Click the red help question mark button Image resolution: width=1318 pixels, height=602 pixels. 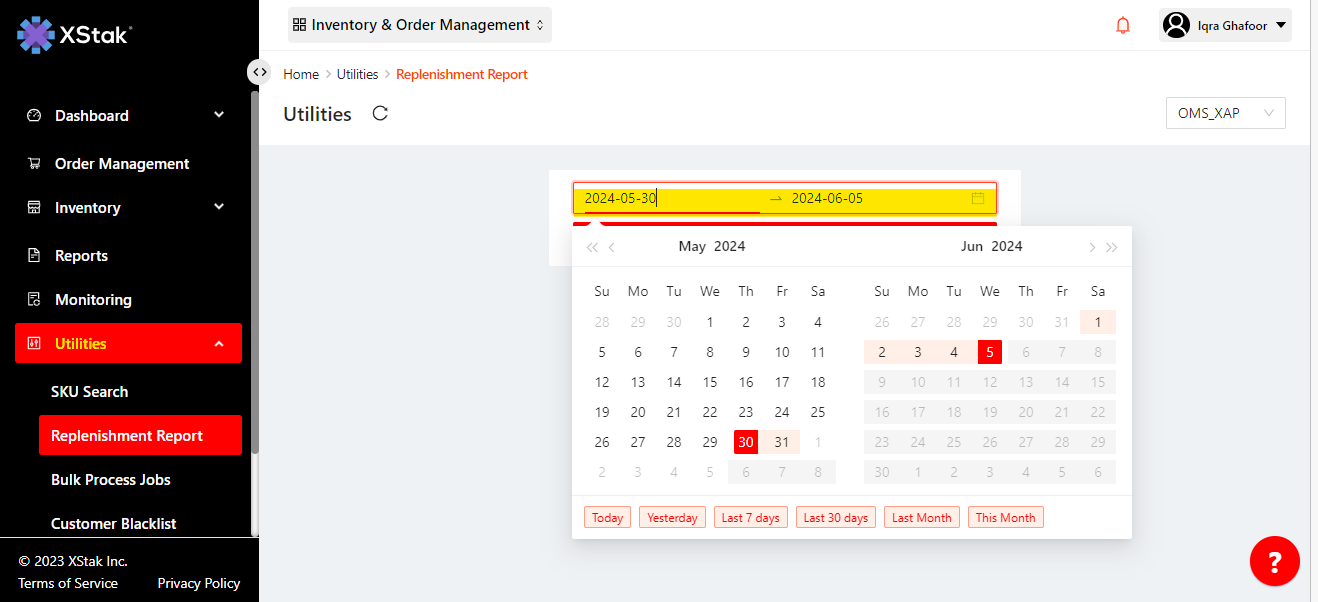click(1274, 561)
